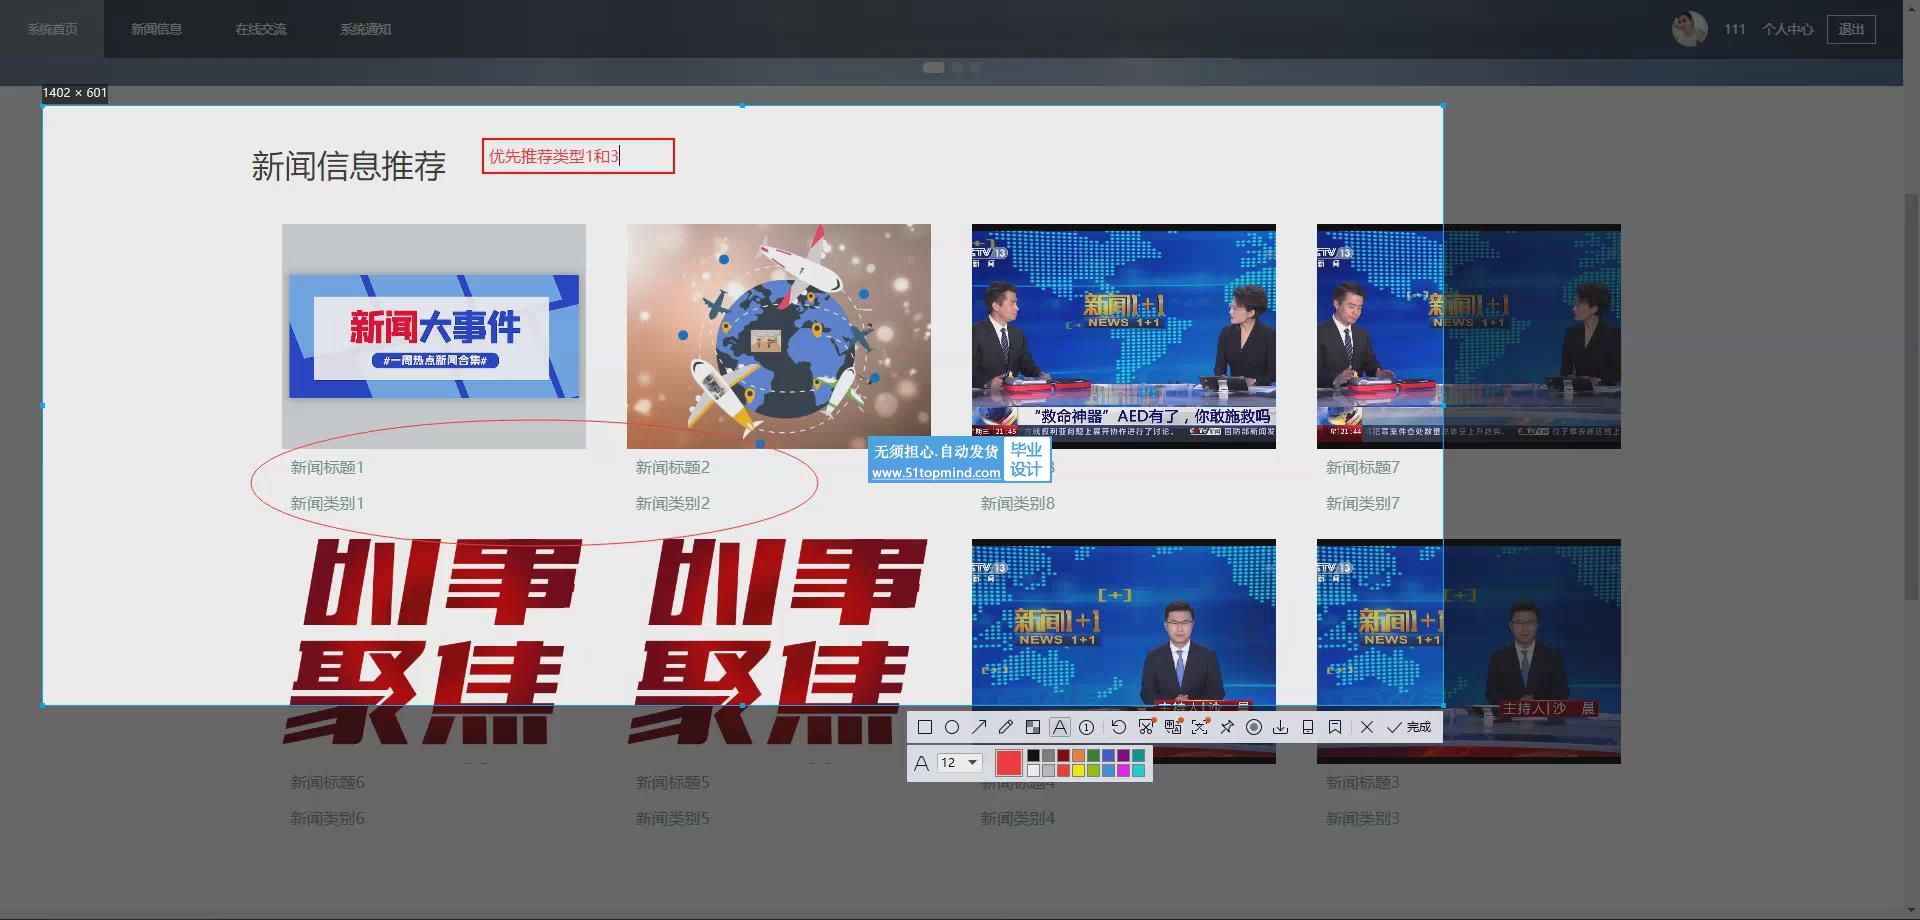Viewport: 1920px width, 920px height.
Task: Go to 个人中心
Action: (x=1787, y=29)
